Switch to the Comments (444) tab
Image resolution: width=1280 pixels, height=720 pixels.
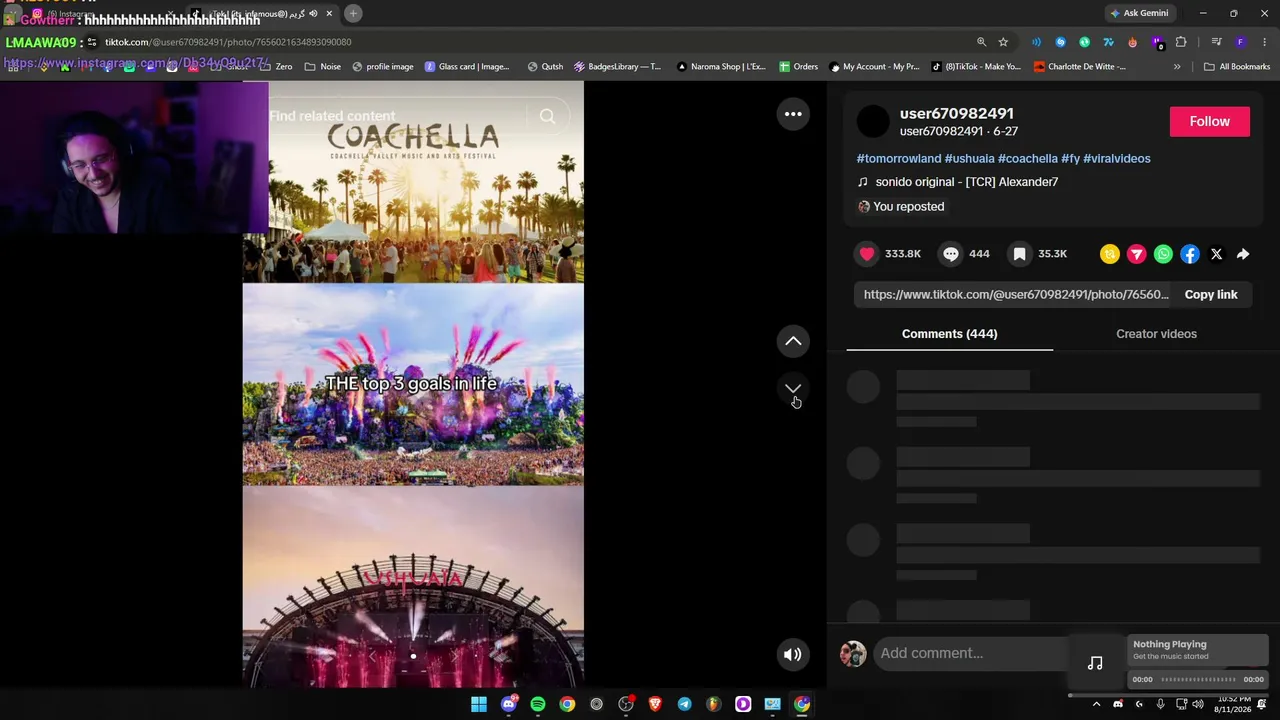(950, 334)
